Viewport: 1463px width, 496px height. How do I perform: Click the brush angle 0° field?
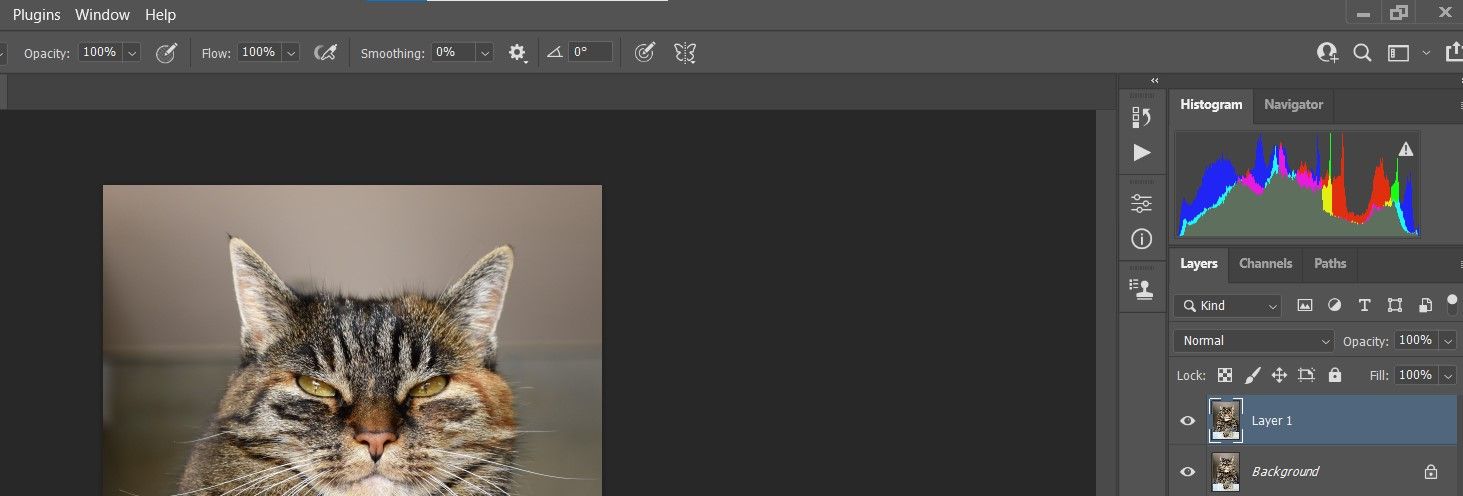point(590,53)
